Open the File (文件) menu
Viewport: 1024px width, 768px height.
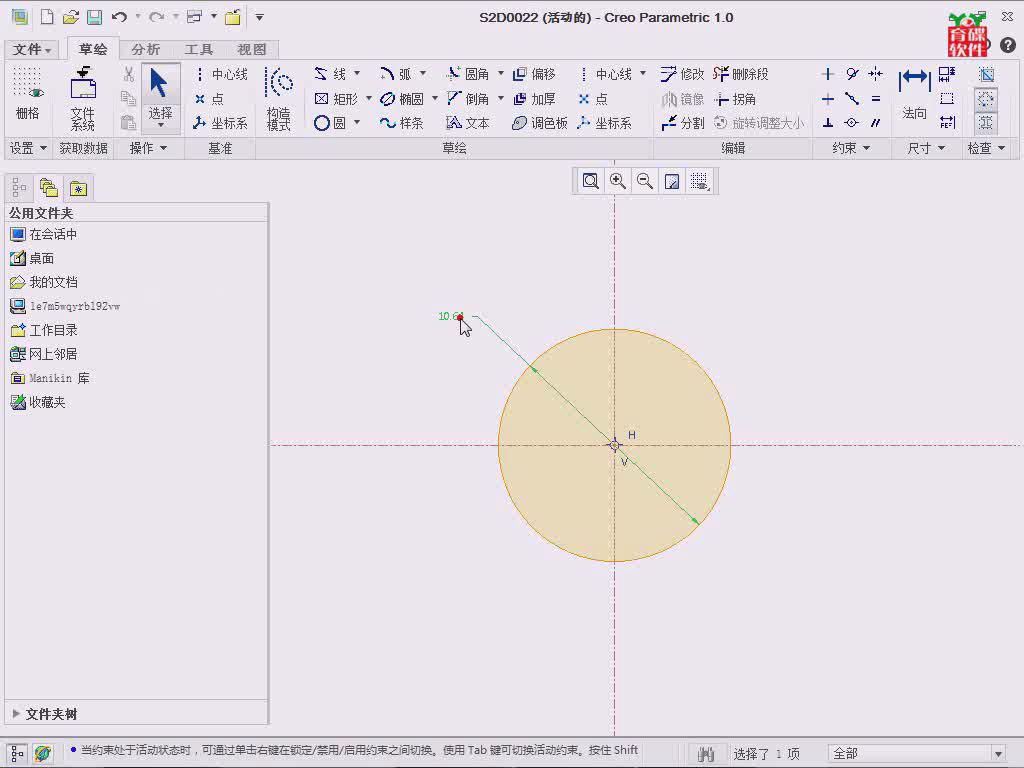click(x=32, y=50)
